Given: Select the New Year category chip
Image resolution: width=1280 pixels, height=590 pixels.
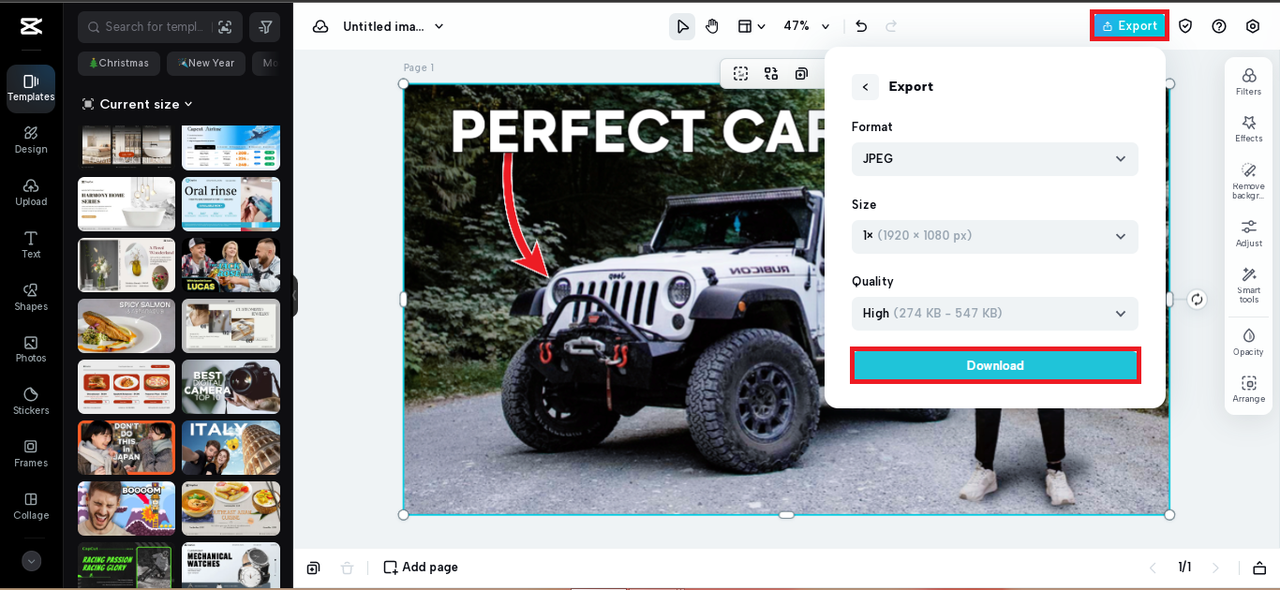Looking at the screenshot, I should click(x=206, y=63).
